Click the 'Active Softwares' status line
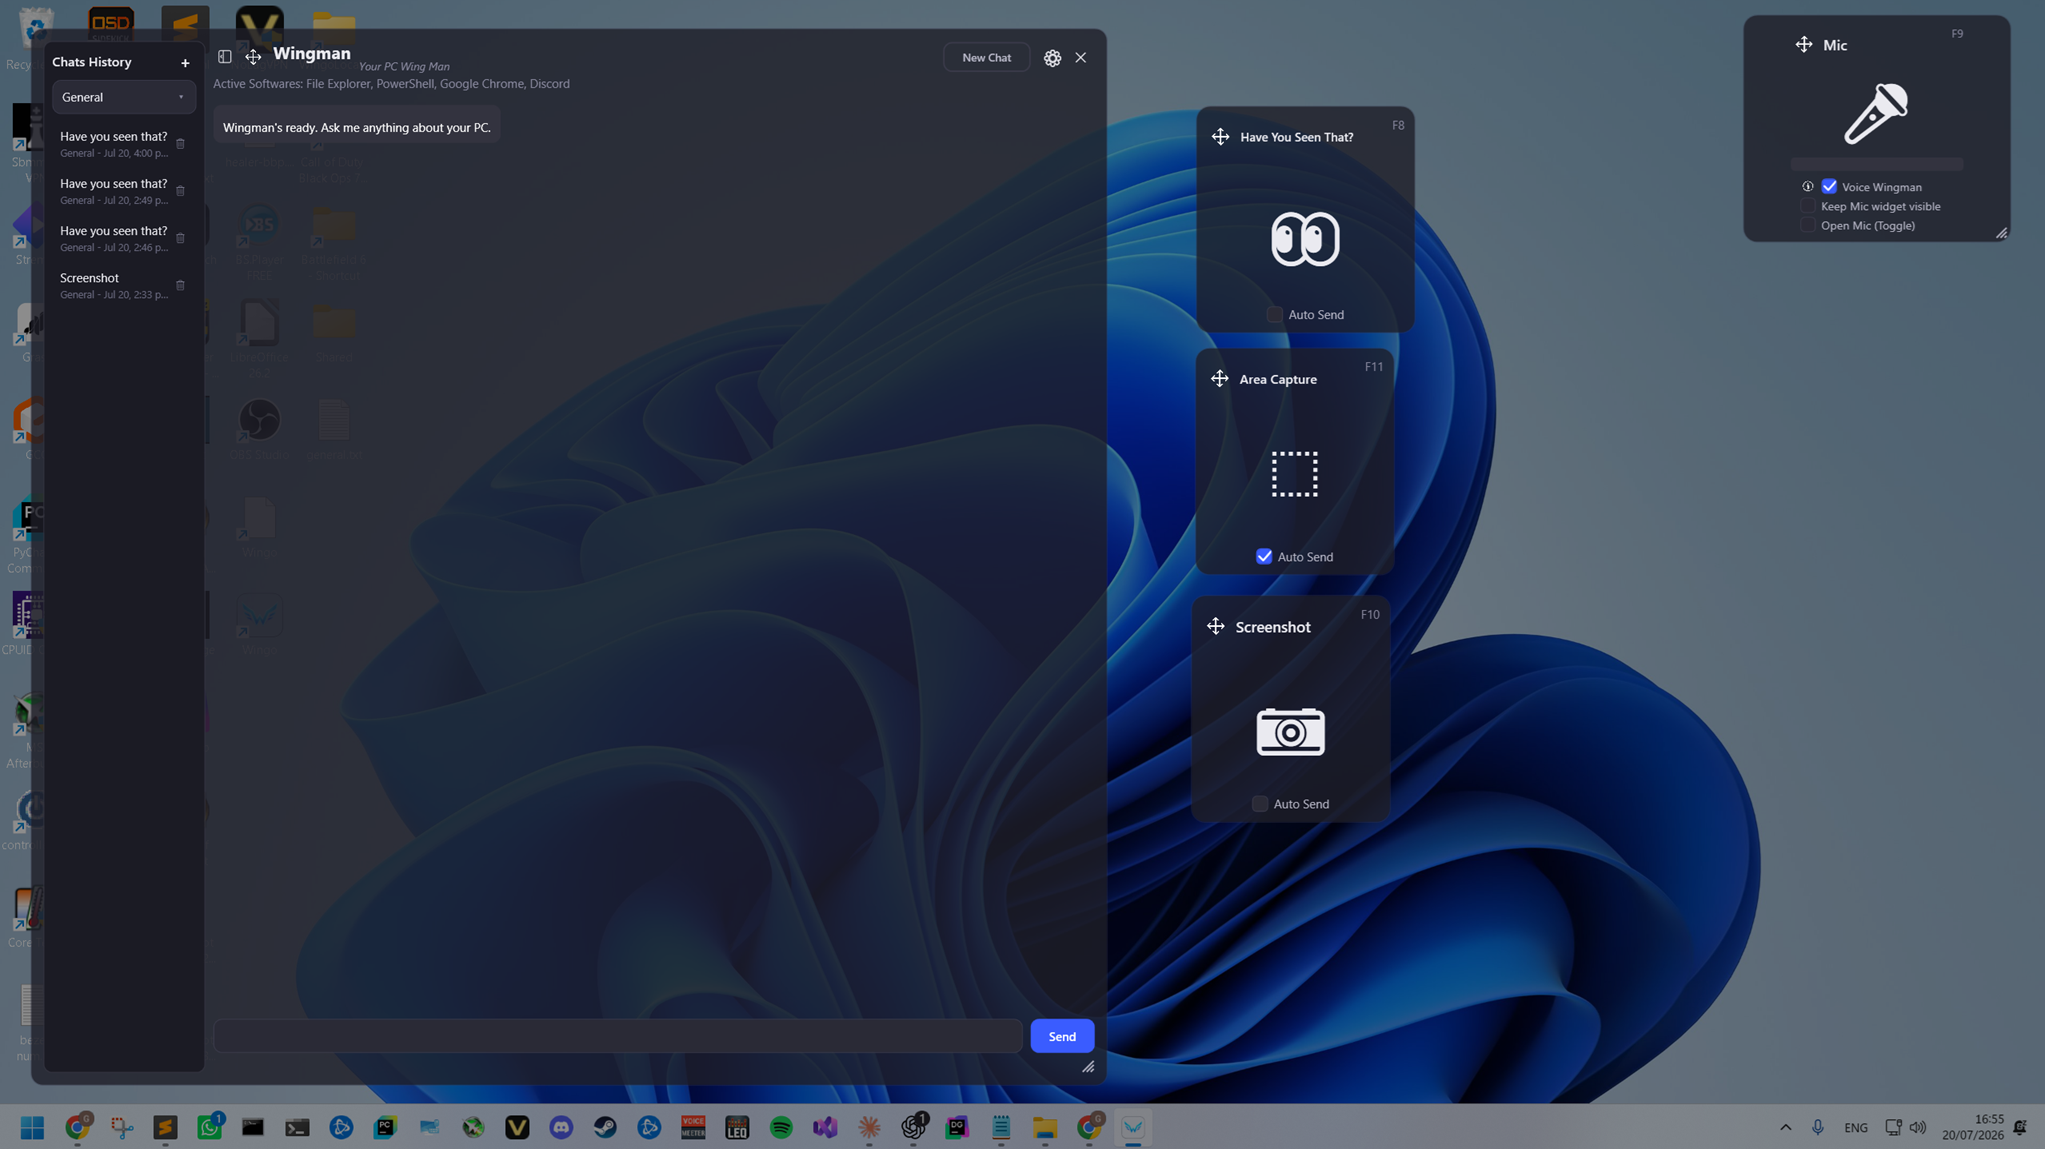2045x1149 pixels. [x=391, y=84]
